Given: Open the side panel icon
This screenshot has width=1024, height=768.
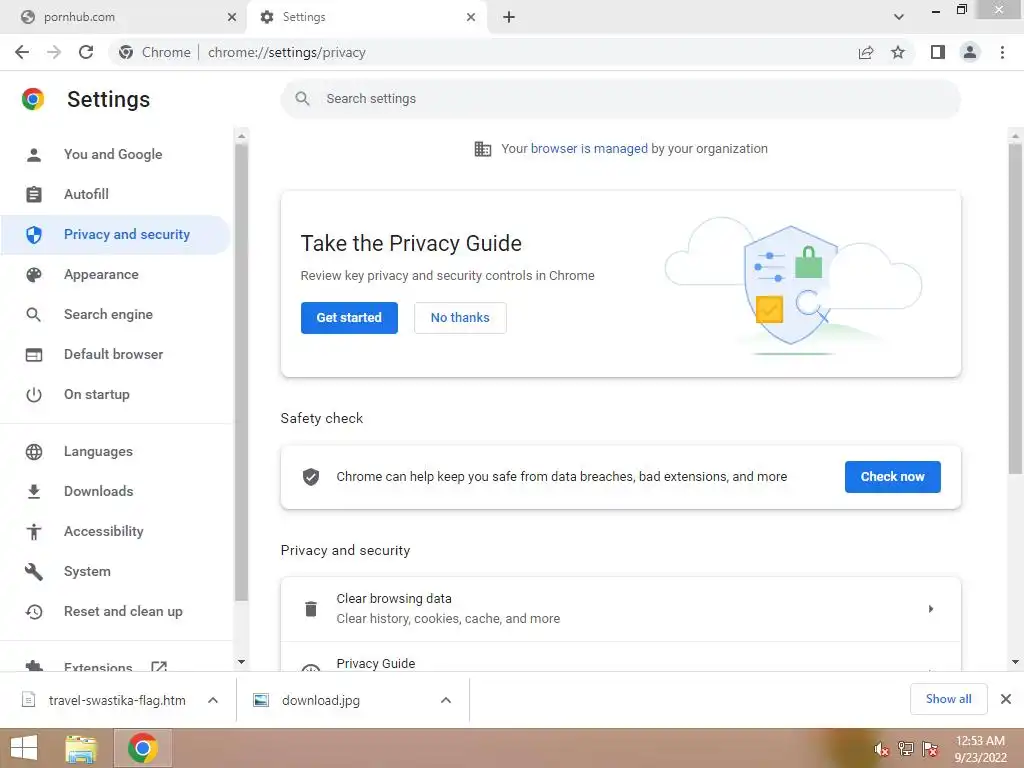Looking at the screenshot, I should point(938,52).
